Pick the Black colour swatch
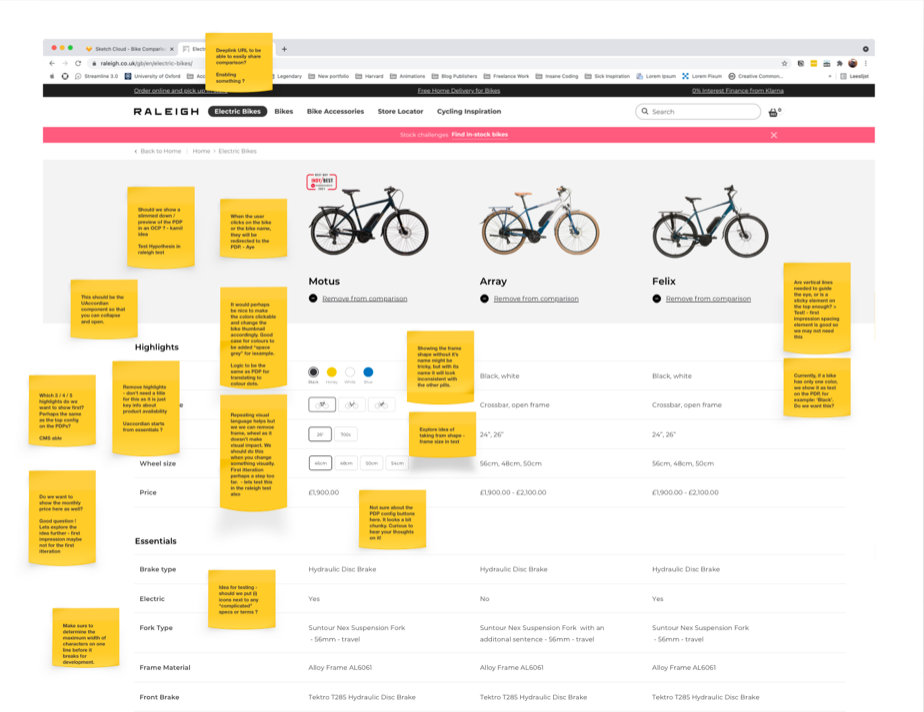This screenshot has height=712, width=924. [x=314, y=372]
